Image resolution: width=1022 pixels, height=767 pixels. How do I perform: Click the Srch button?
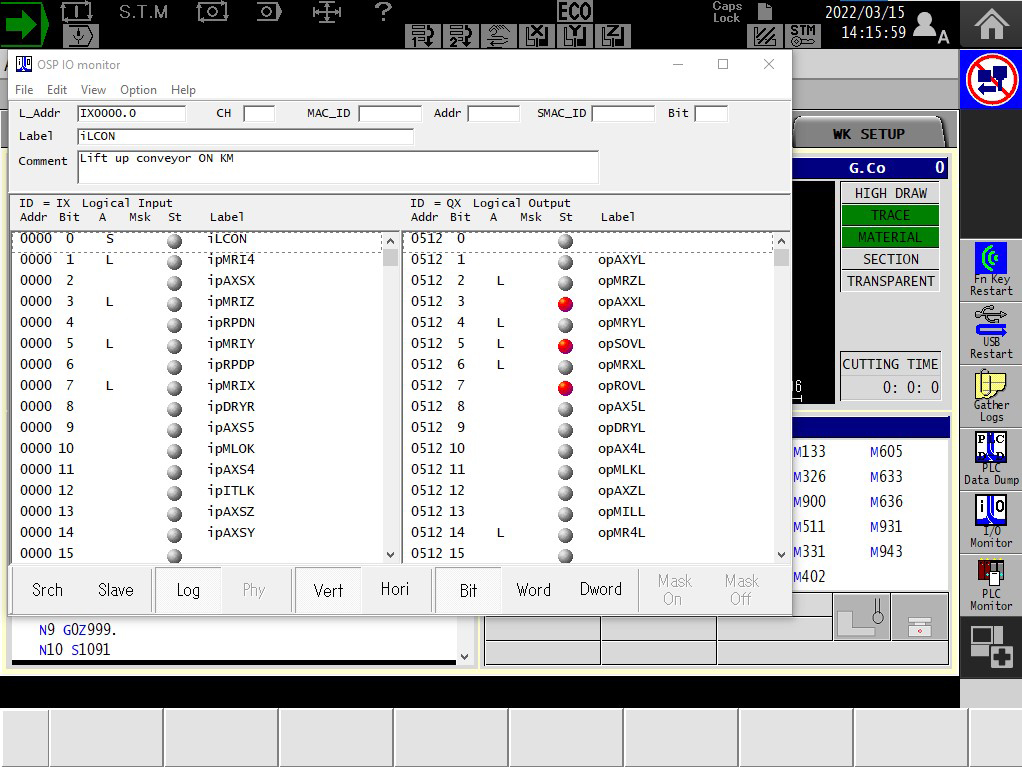pyautogui.click(x=47, y=590)
